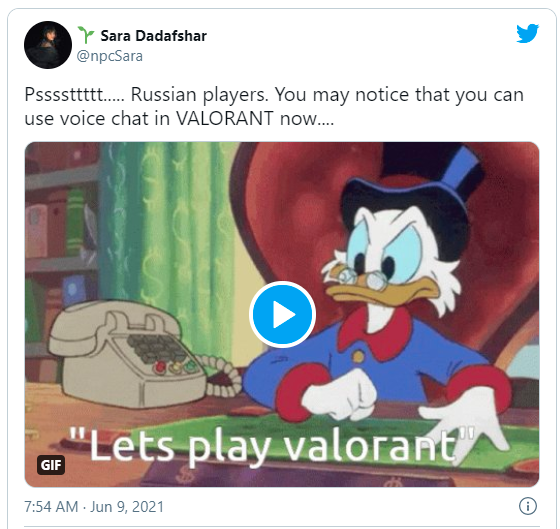Open the tweet info circle icon
This screenshot has width=560, height=529.
click(x=528, y=506)
